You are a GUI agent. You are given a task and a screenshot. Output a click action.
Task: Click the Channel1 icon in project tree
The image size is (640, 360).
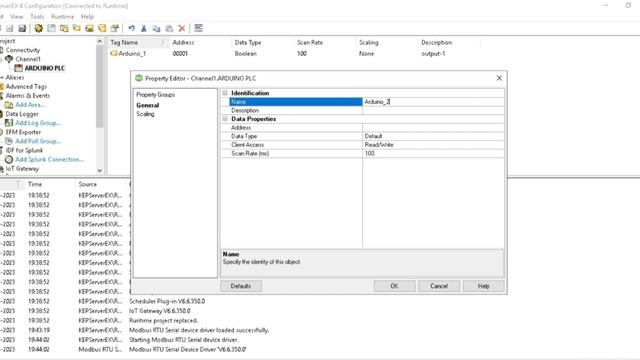(9, 59)
